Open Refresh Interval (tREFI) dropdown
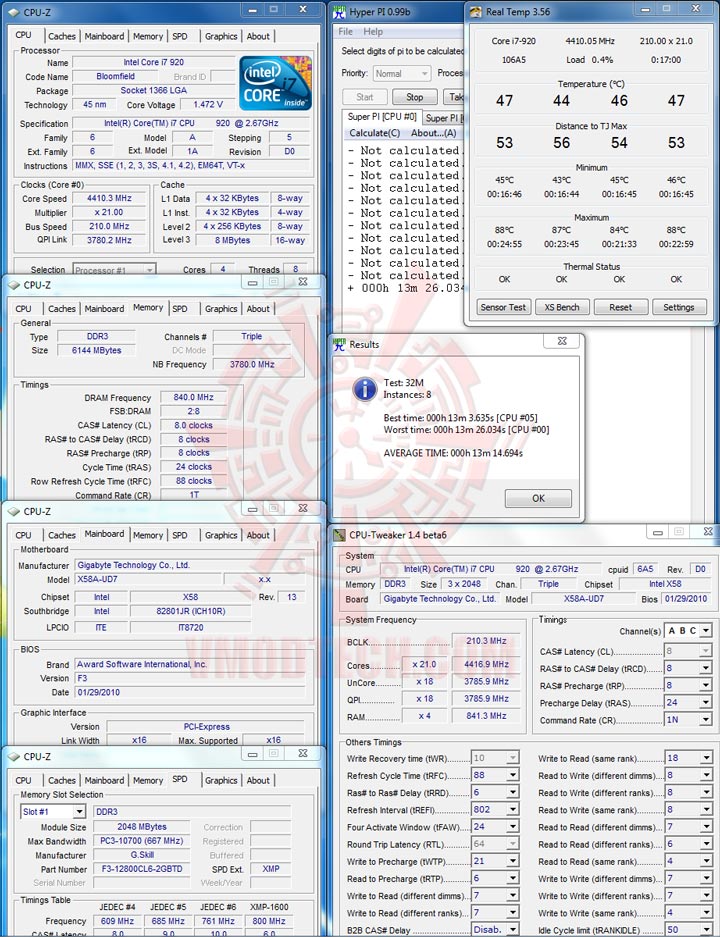 [513, 810]
